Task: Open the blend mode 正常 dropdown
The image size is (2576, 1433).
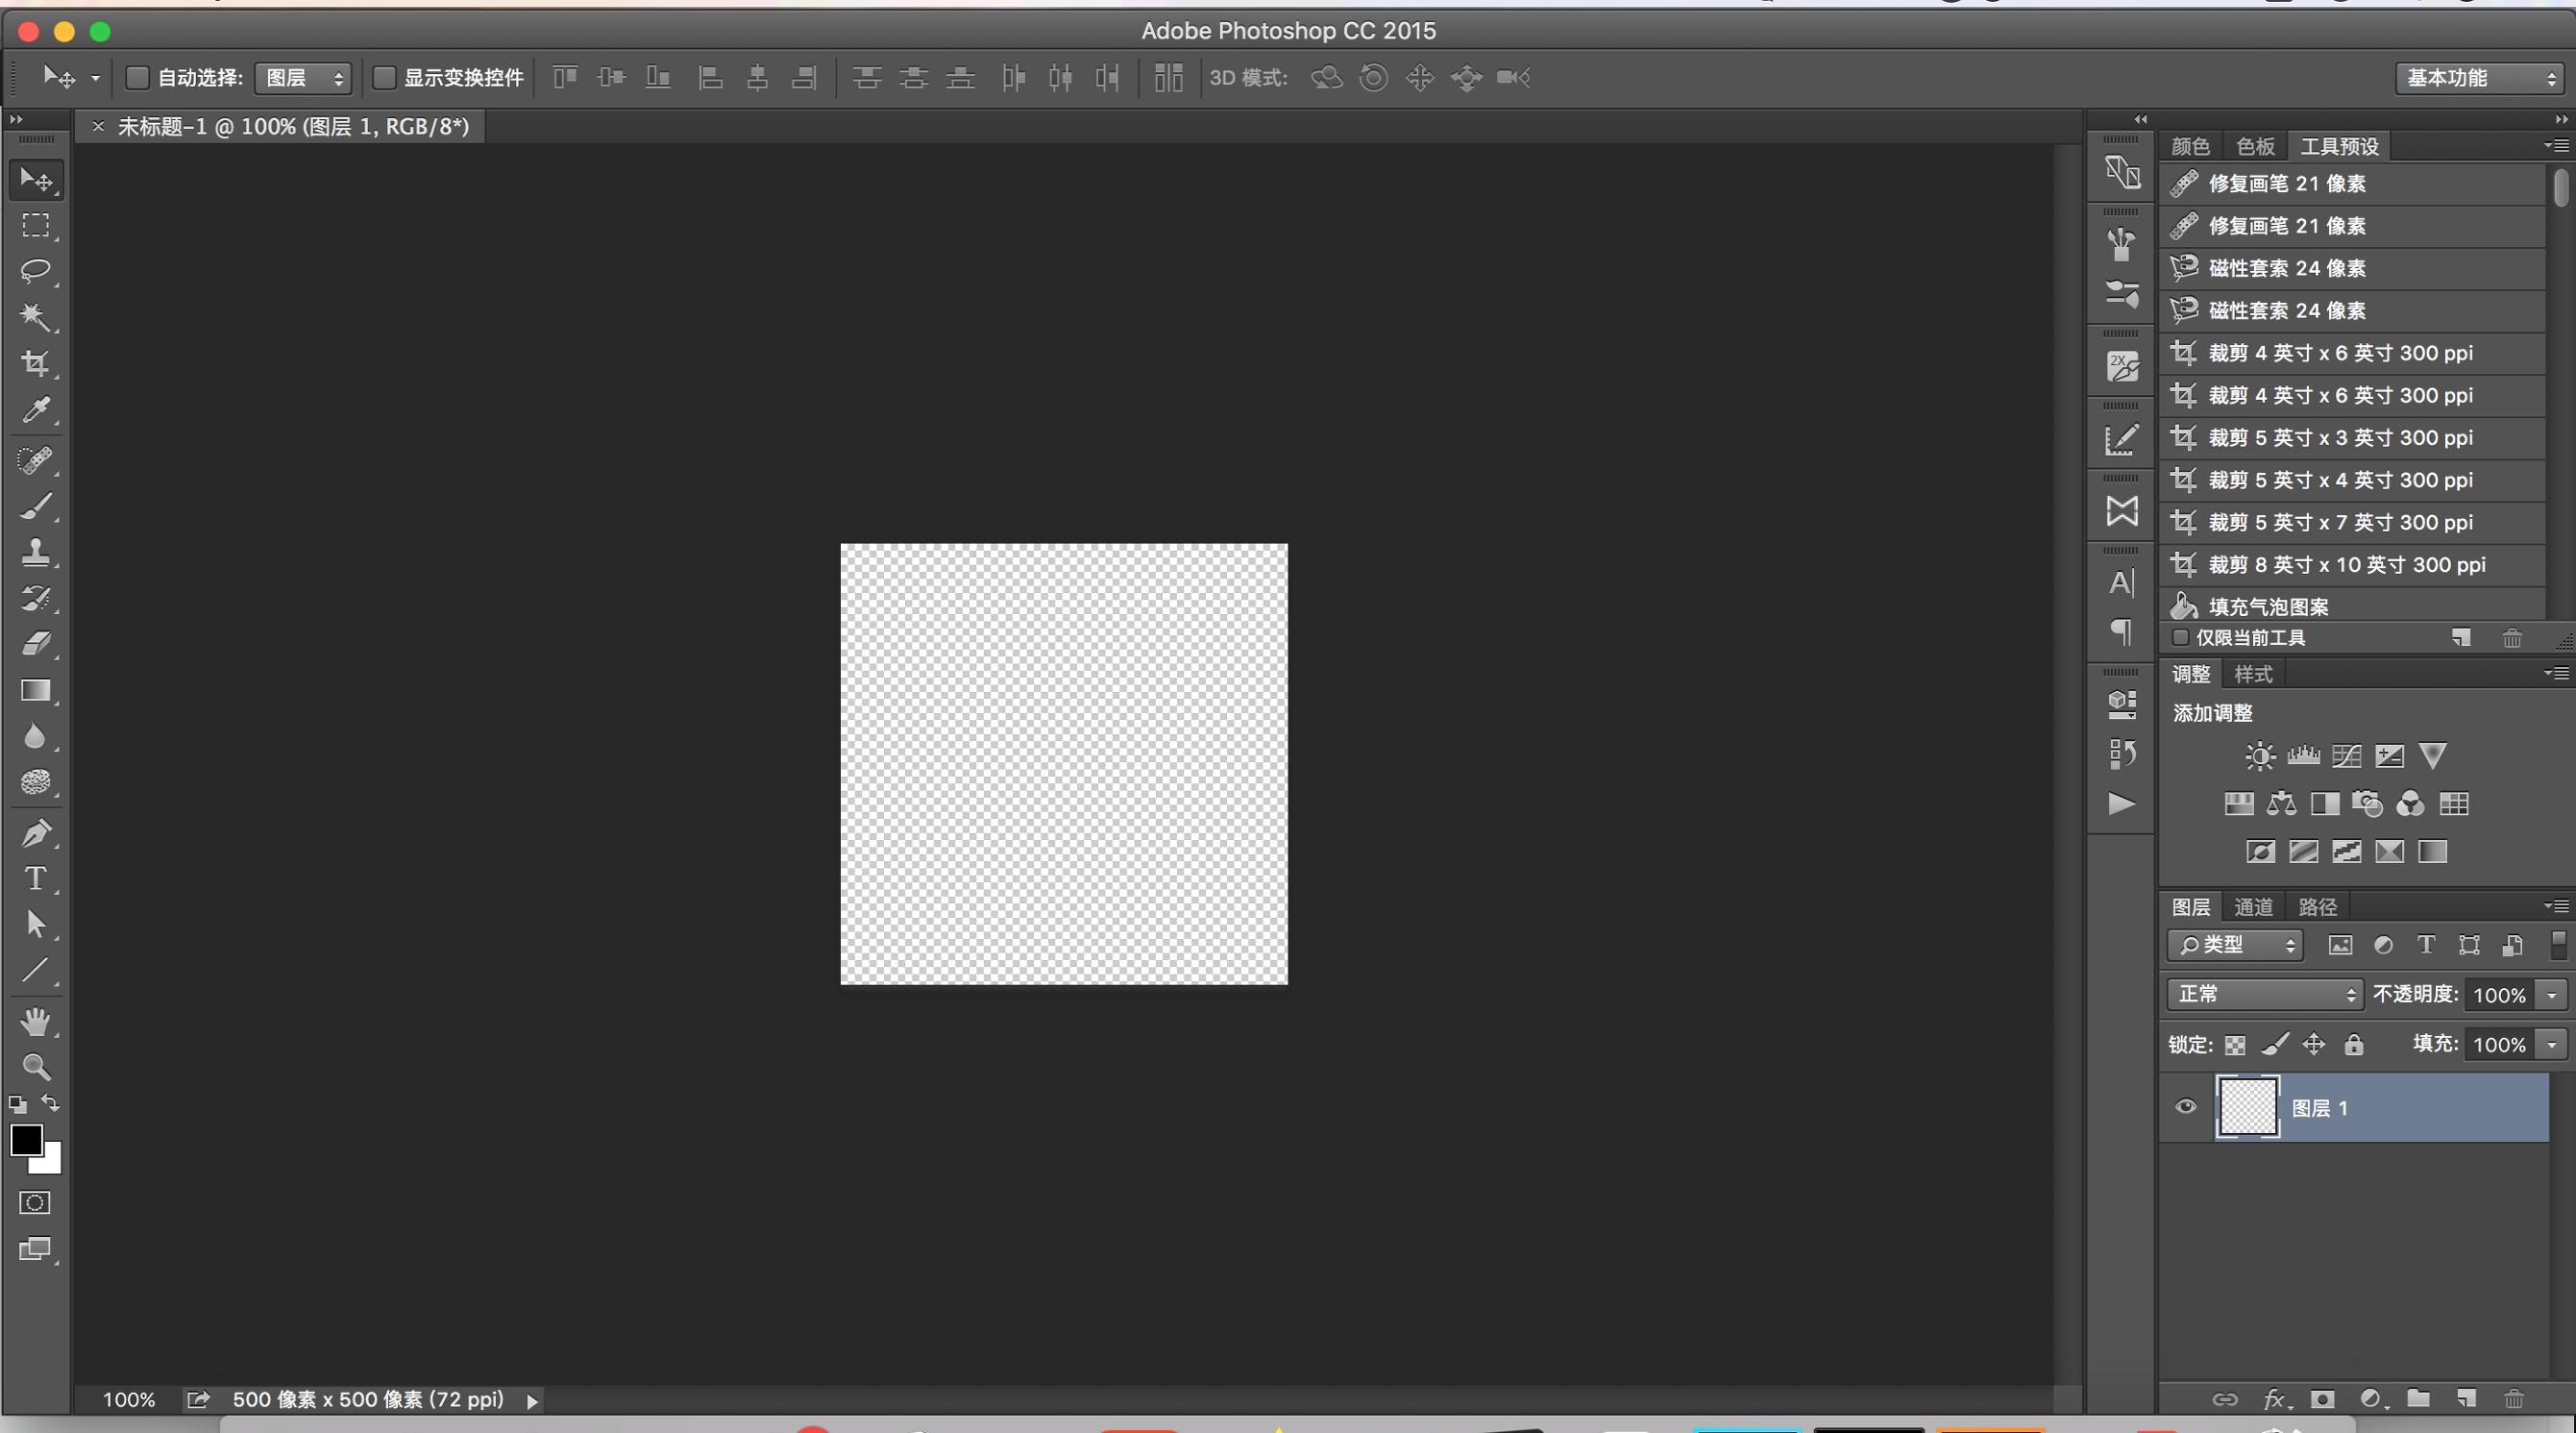Action: [2264, 994]
